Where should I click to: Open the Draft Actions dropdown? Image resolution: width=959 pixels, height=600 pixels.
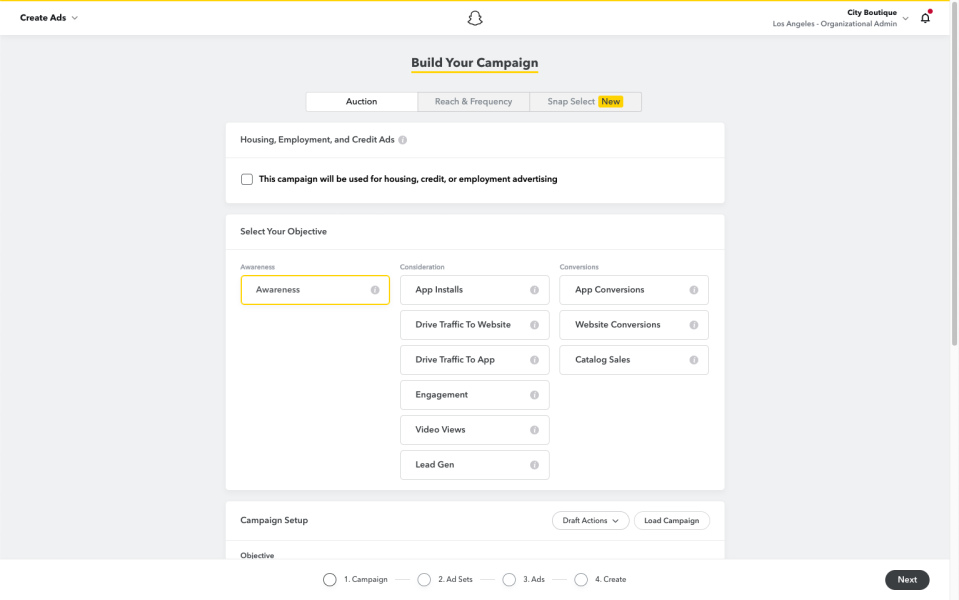[x=590, y=520]
